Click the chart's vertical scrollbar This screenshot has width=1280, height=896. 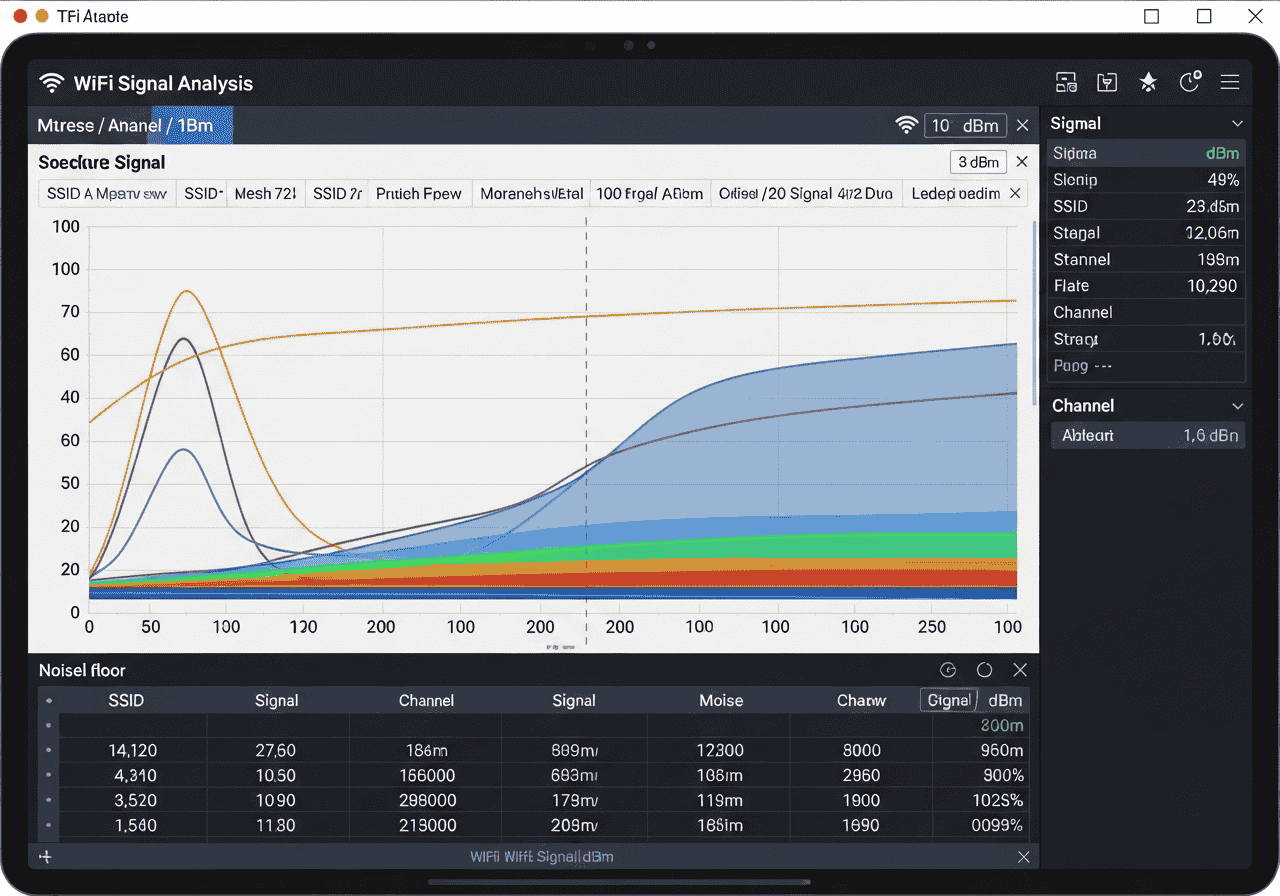point(1035,312)
